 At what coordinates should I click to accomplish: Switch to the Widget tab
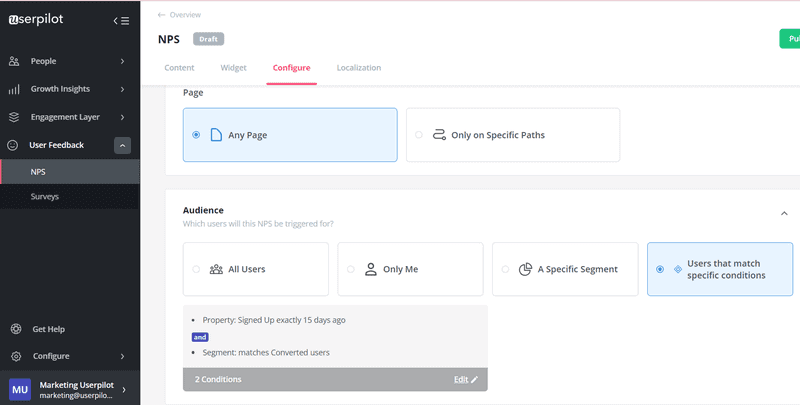(233, 68)
